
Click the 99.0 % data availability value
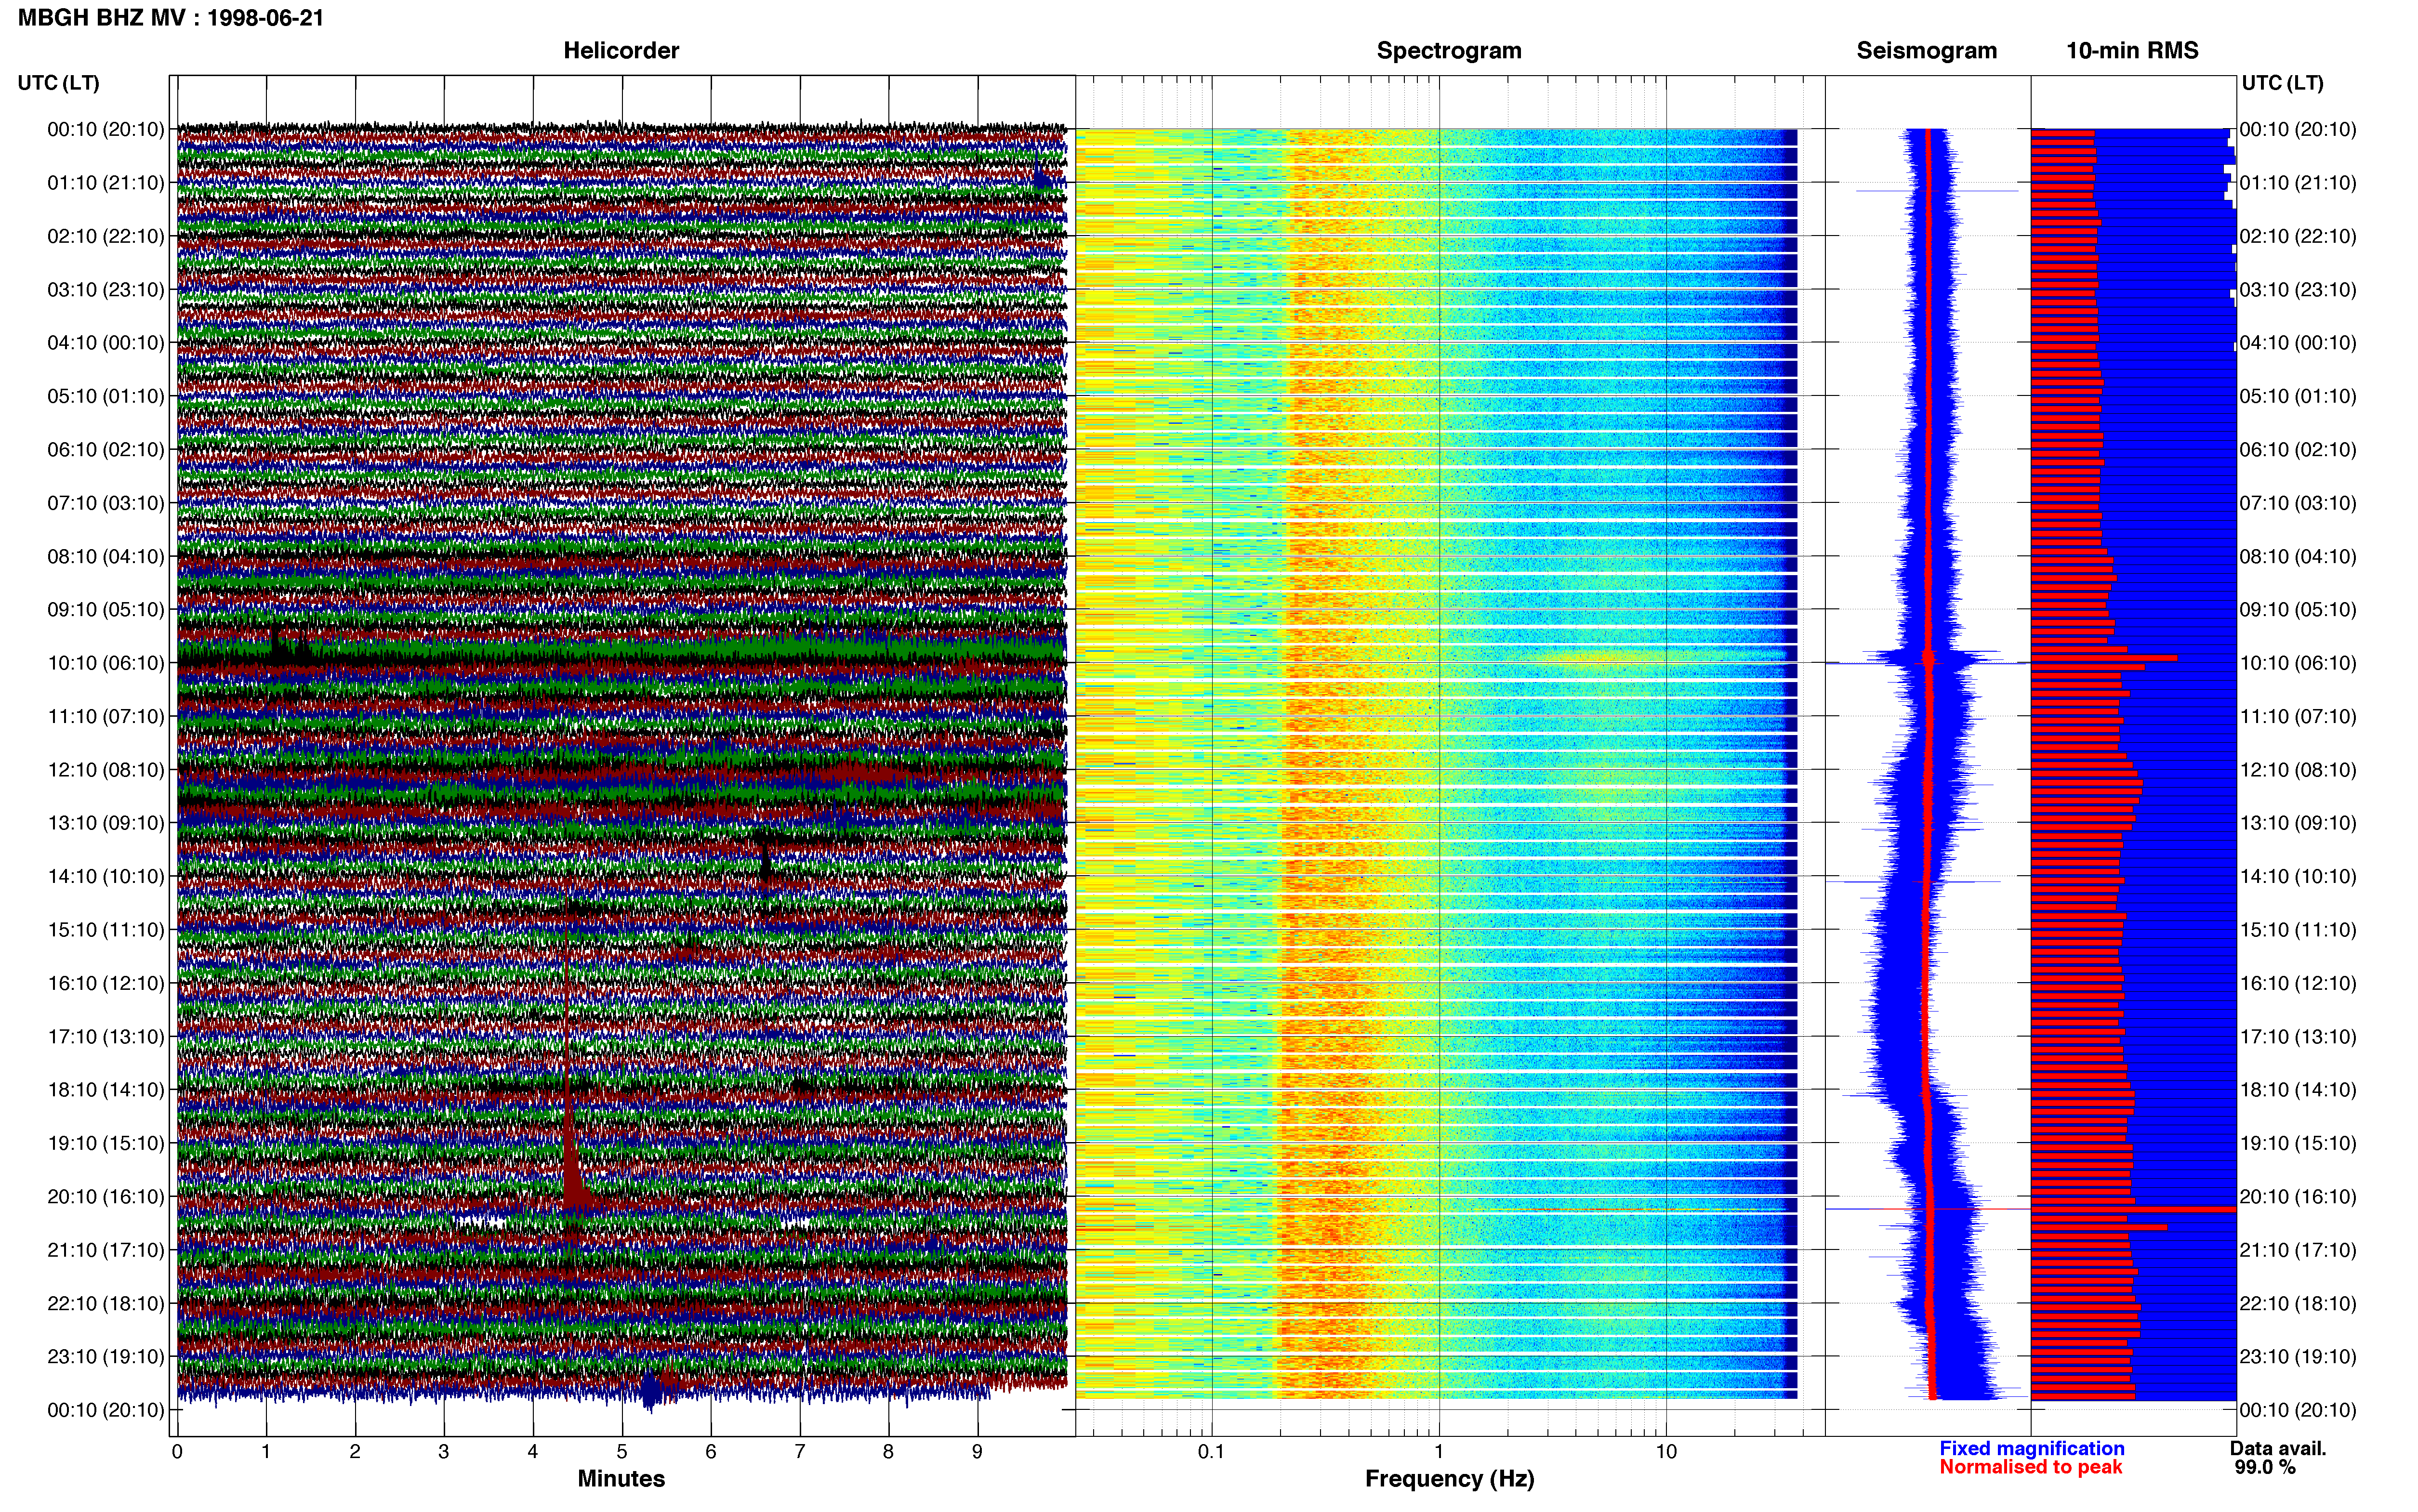2265,1467
